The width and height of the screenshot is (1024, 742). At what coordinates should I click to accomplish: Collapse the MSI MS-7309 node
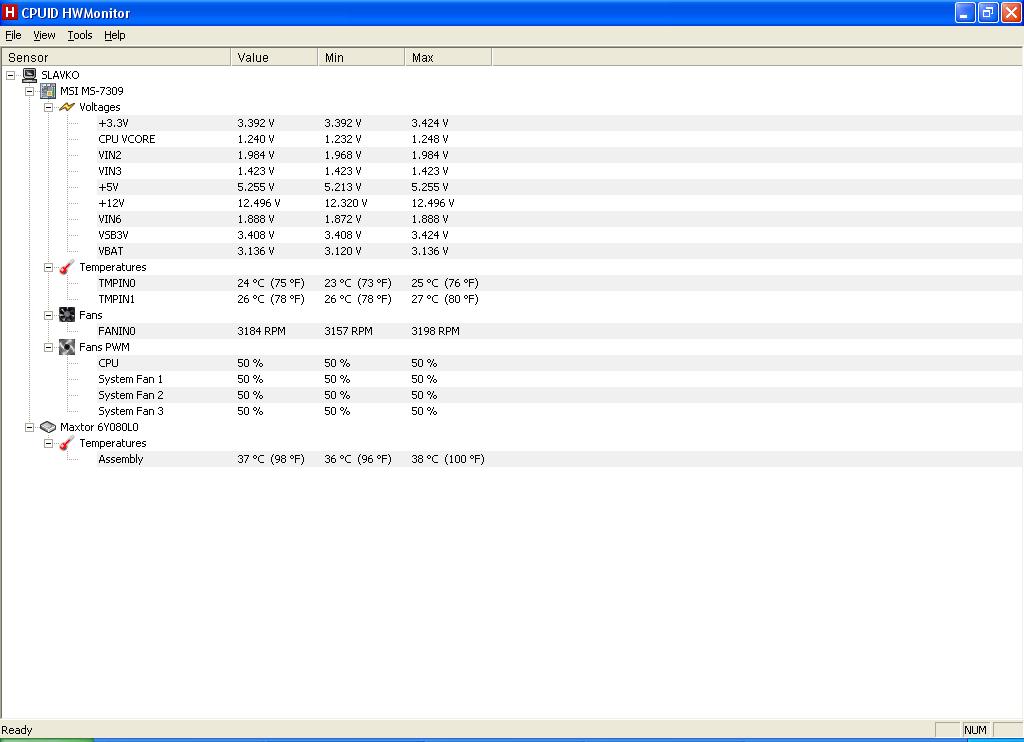point(29,91)
